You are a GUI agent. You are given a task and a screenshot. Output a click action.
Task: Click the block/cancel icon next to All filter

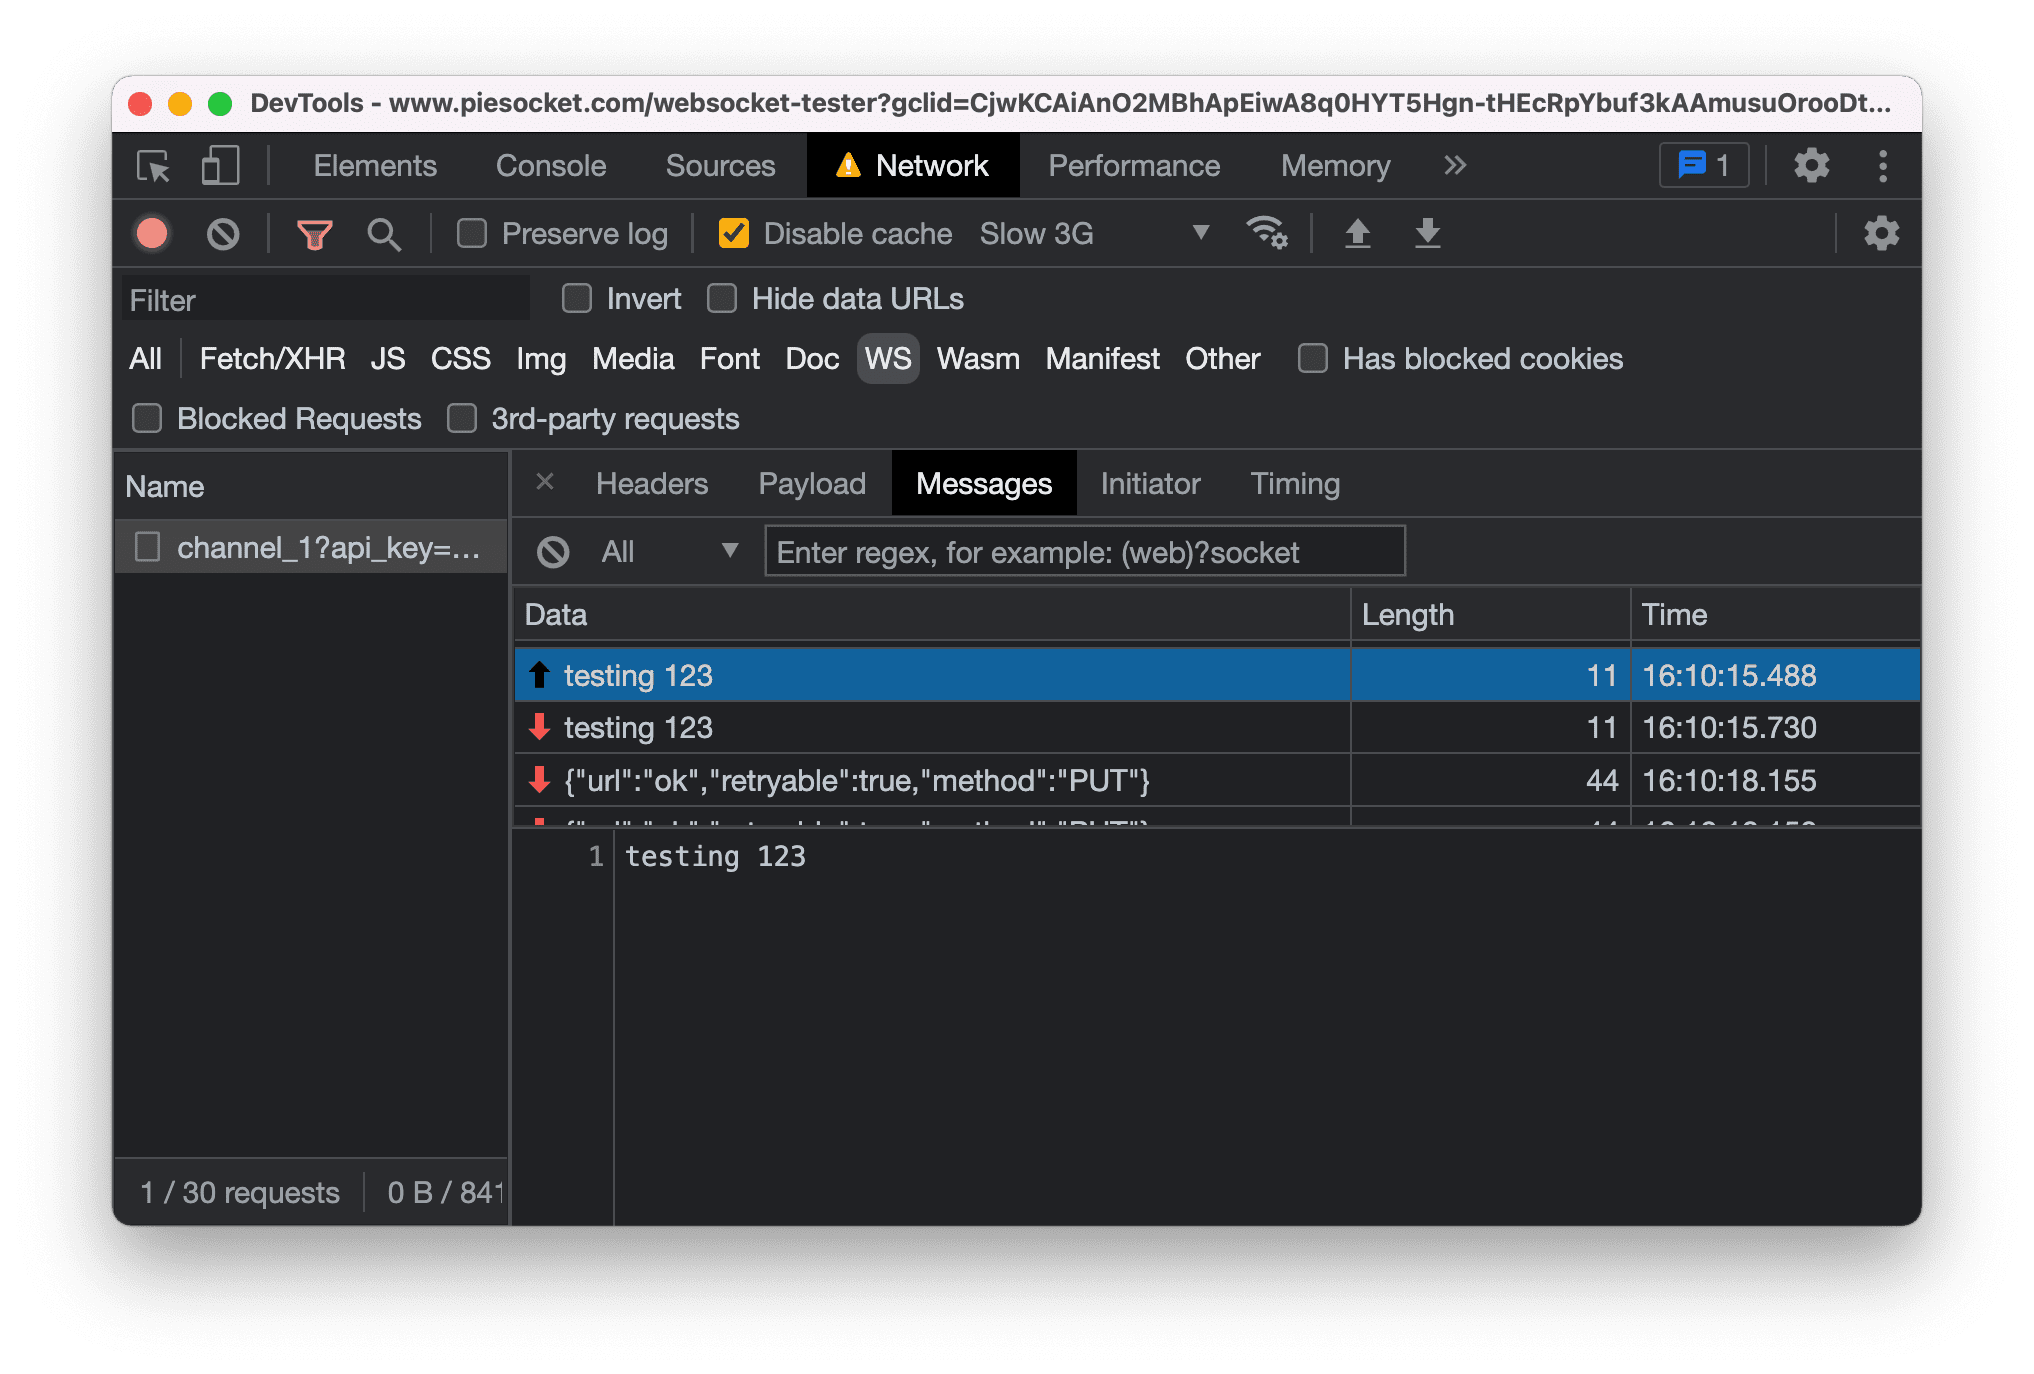(x=549, y=552)
